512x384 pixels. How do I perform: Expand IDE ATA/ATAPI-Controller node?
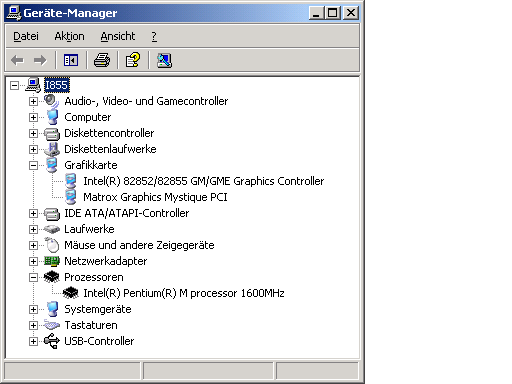click(33, 213)
